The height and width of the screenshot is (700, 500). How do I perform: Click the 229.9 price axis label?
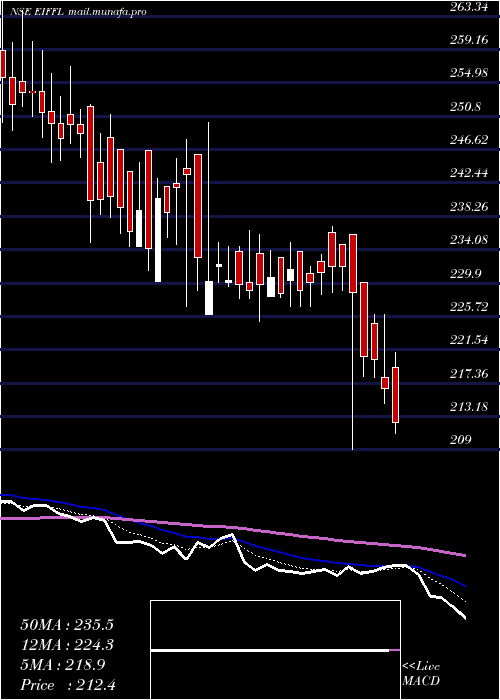[x=466, y=273]
